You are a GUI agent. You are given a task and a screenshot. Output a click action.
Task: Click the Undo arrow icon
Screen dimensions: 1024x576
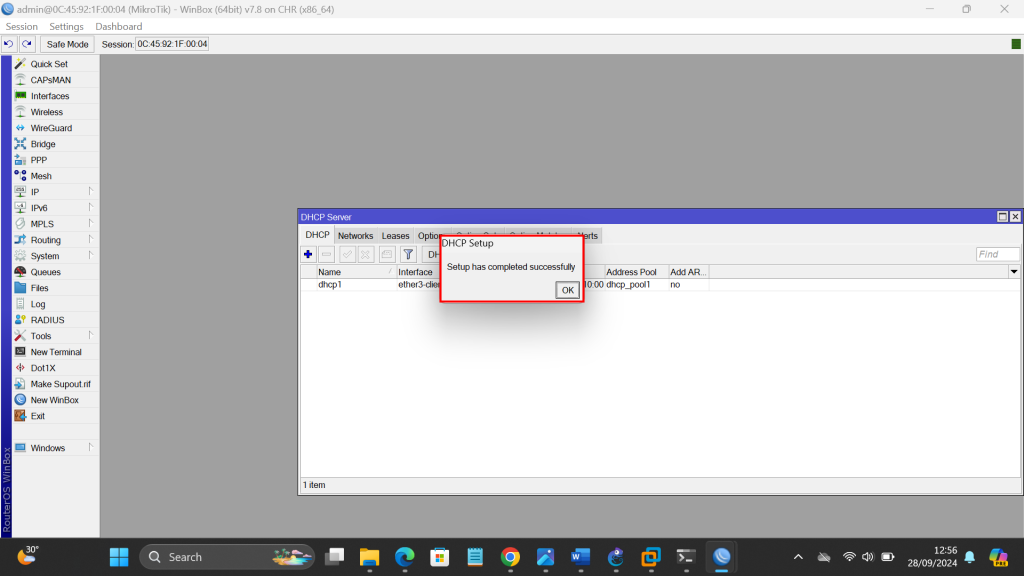[x=9, y=44]
